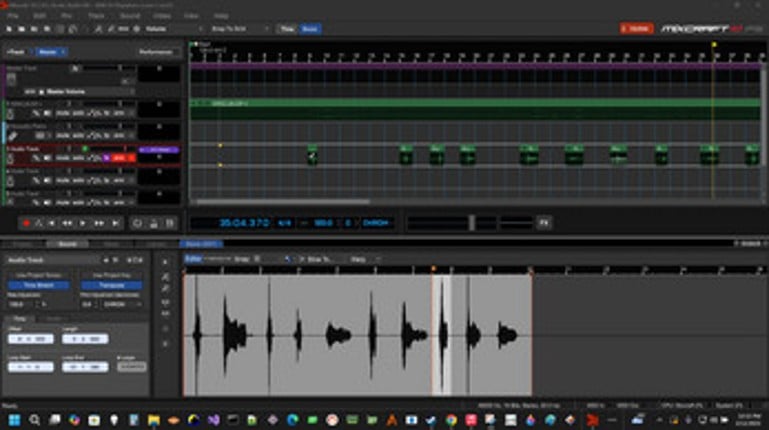Expand the Performance dropdown above track list
Screen dimensions: 769x430
coord(157,51)
